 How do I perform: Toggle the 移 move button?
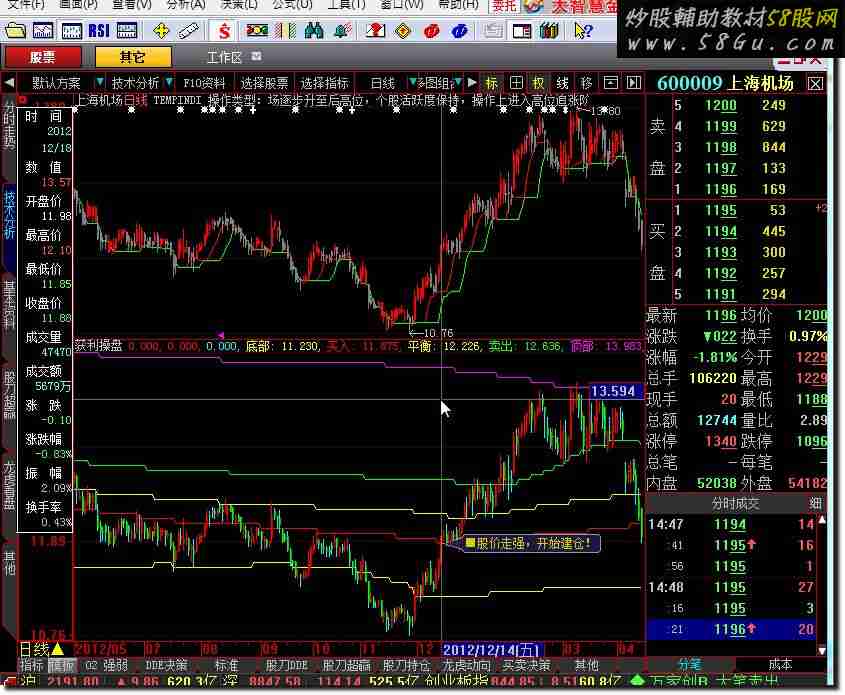click(586, 83)
